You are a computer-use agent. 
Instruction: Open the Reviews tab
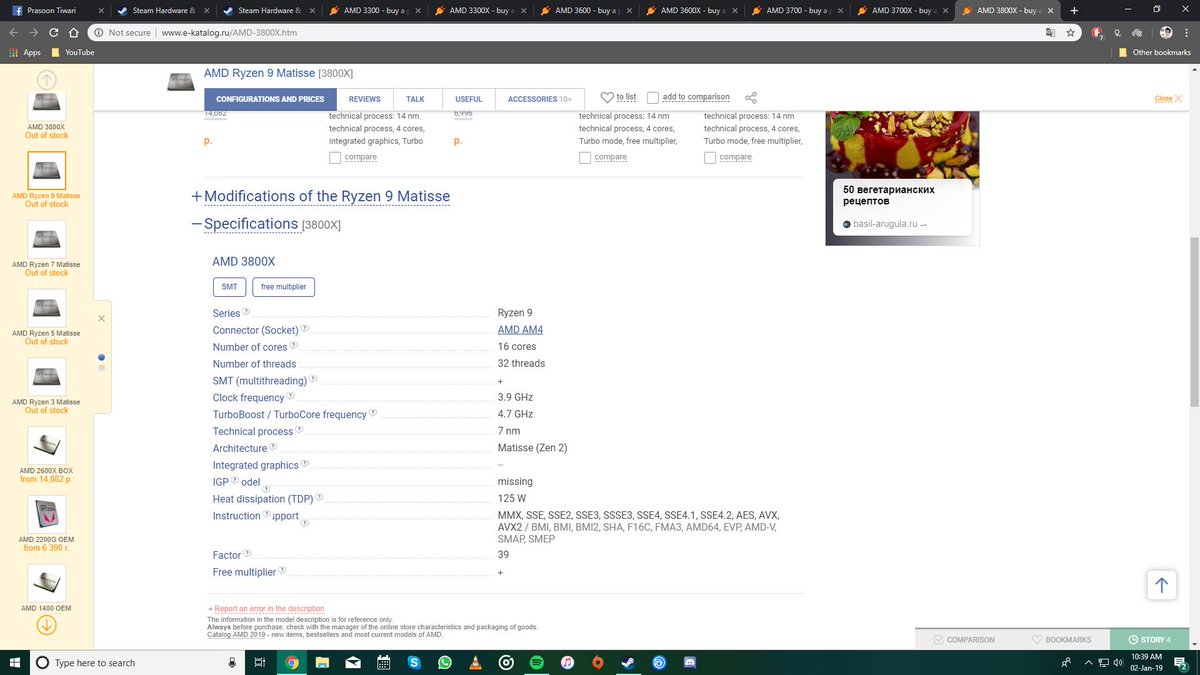365,99
